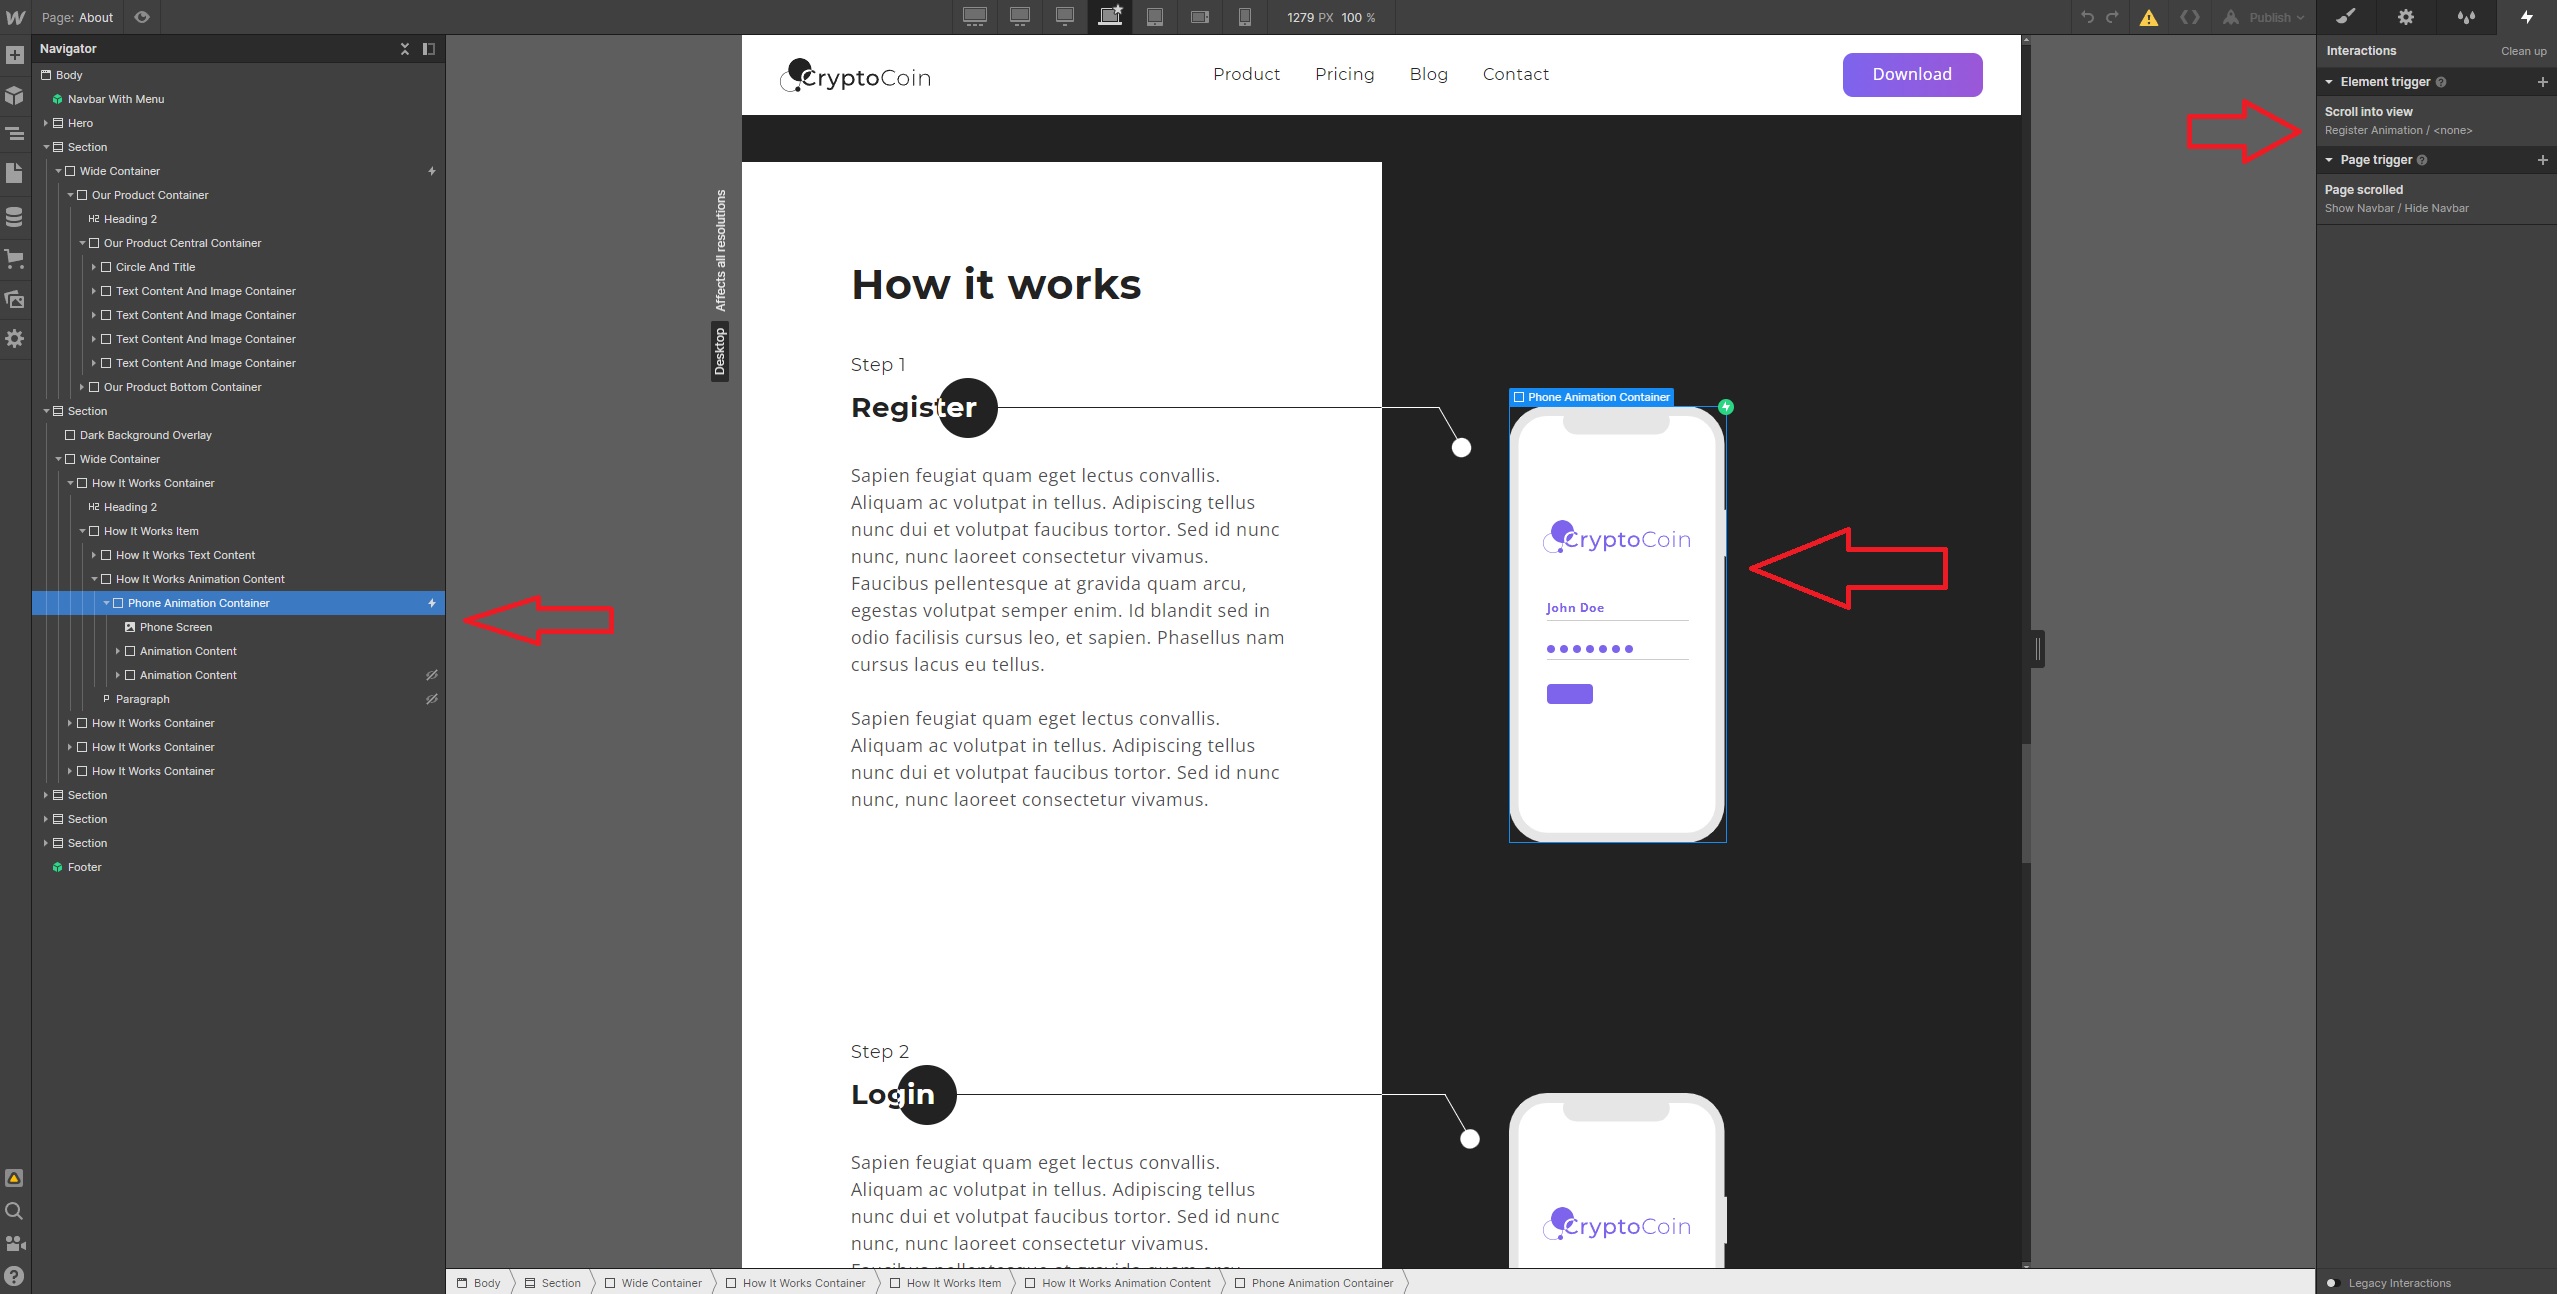Switch to the largest desktop breakpoint
The width and height of the screenshot is (2562, 1294).
[x=975, y=17]
